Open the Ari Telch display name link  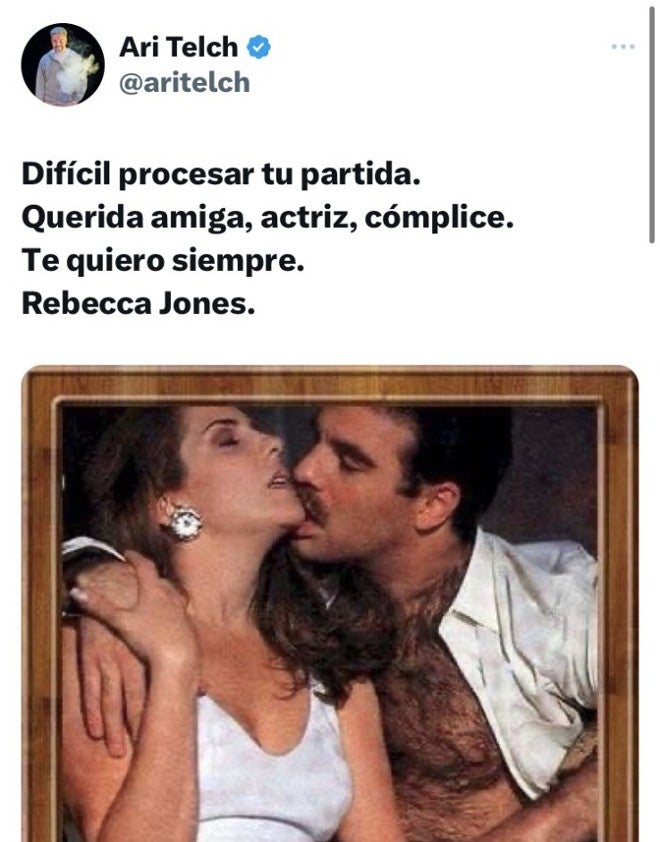[x=178, y=47]
